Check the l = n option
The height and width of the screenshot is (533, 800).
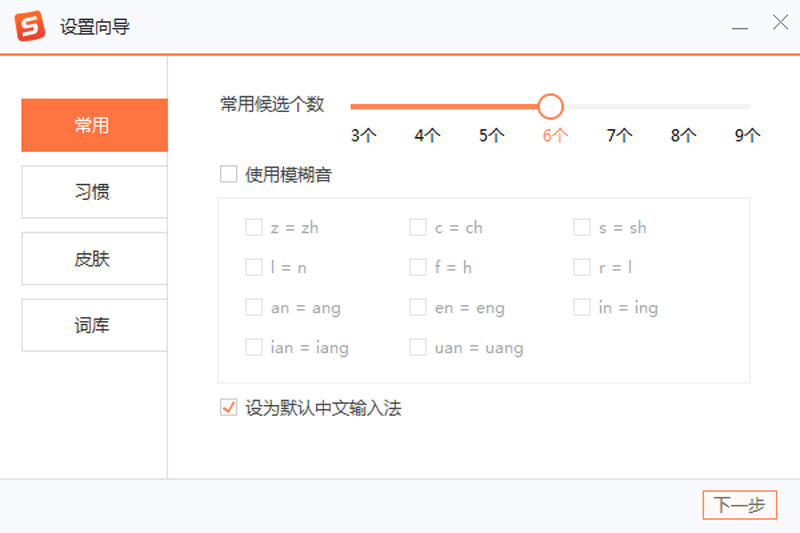tap(254, 267)
